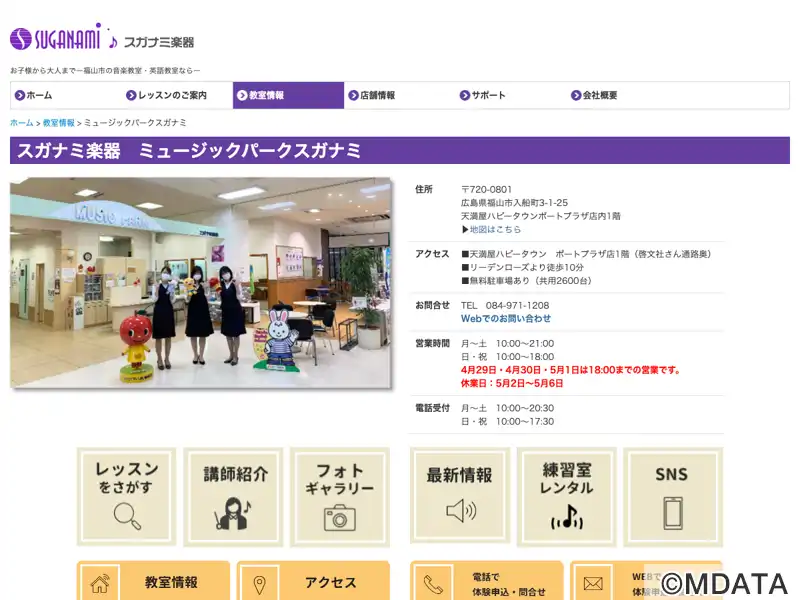Click the arrow icon beside 会社概要
This screenshot has width=800, height=600.
(x=576, y=95)
